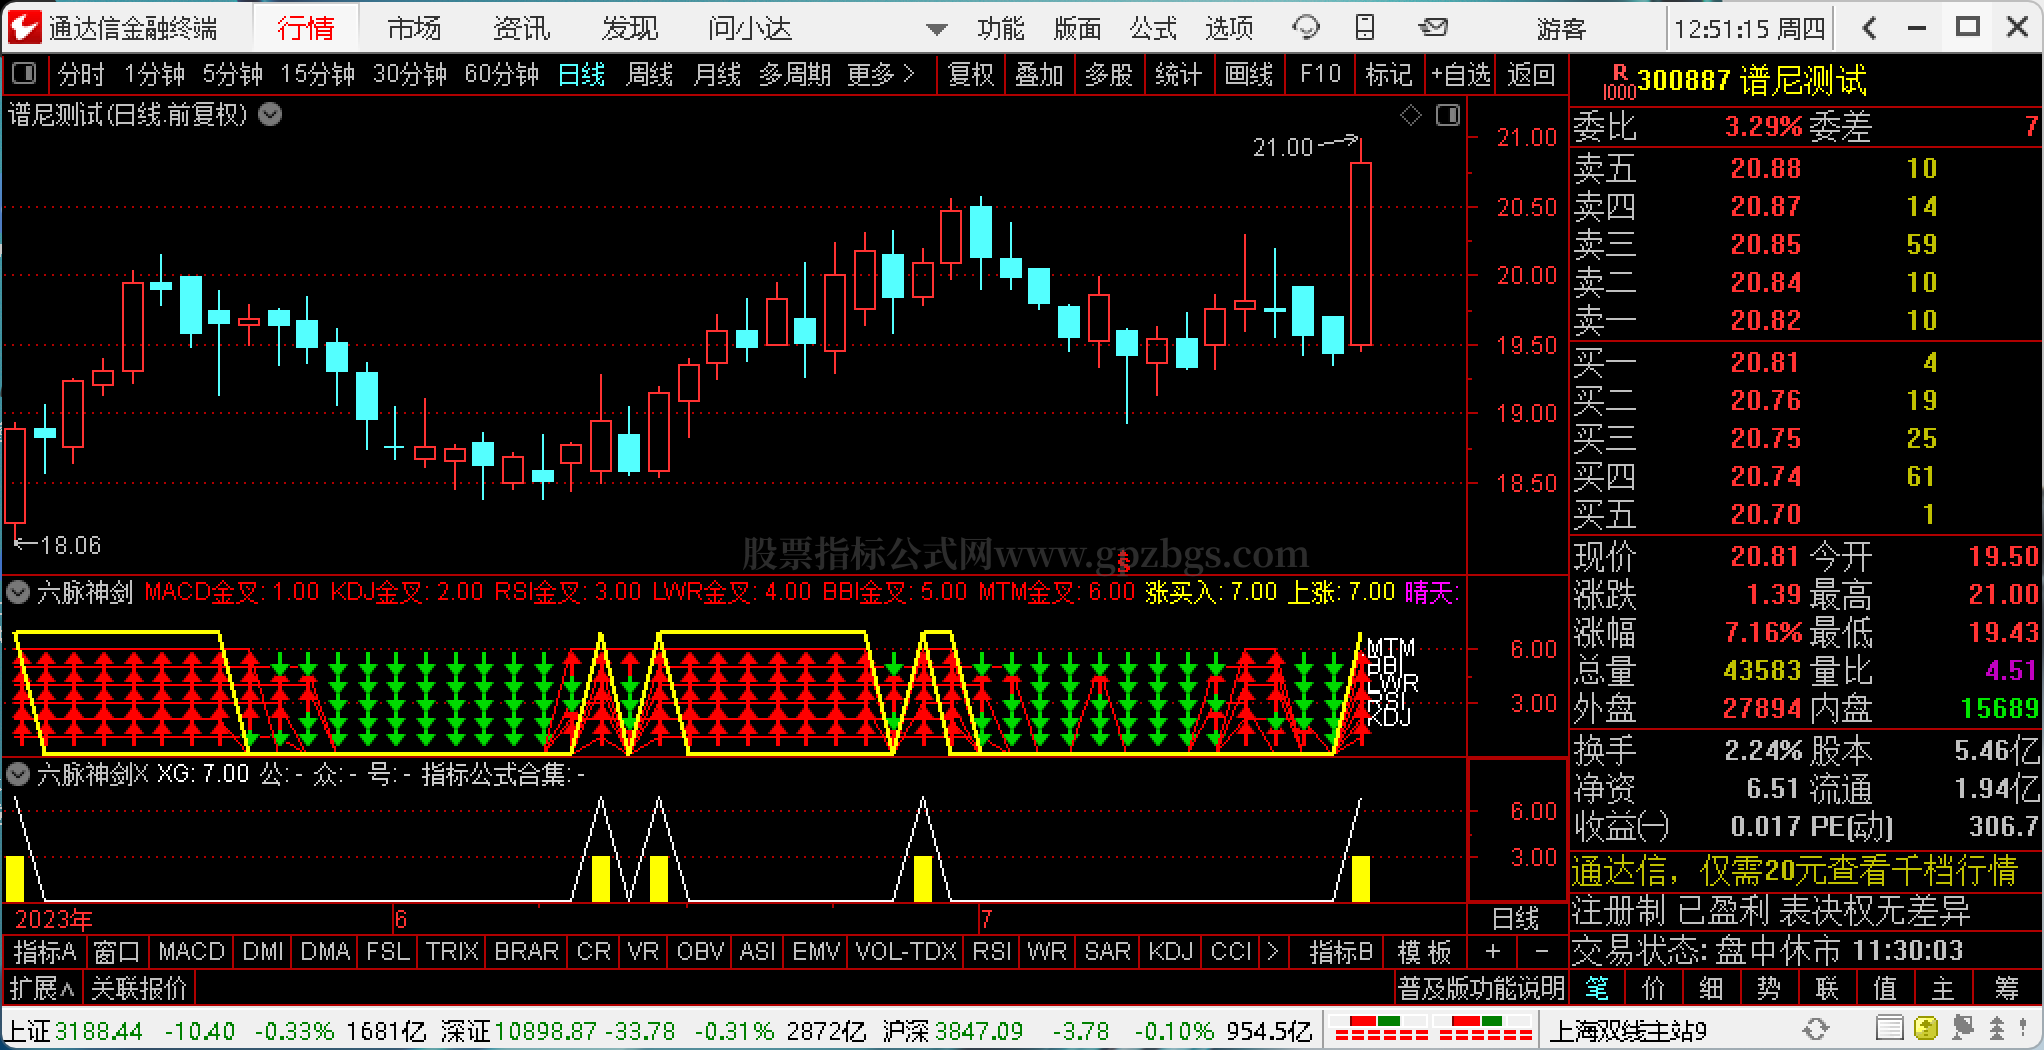The width and height of the screenshot is (2044, 1050).
Task: Zoom out chart with − button
Action: (x=1542, y=951)
